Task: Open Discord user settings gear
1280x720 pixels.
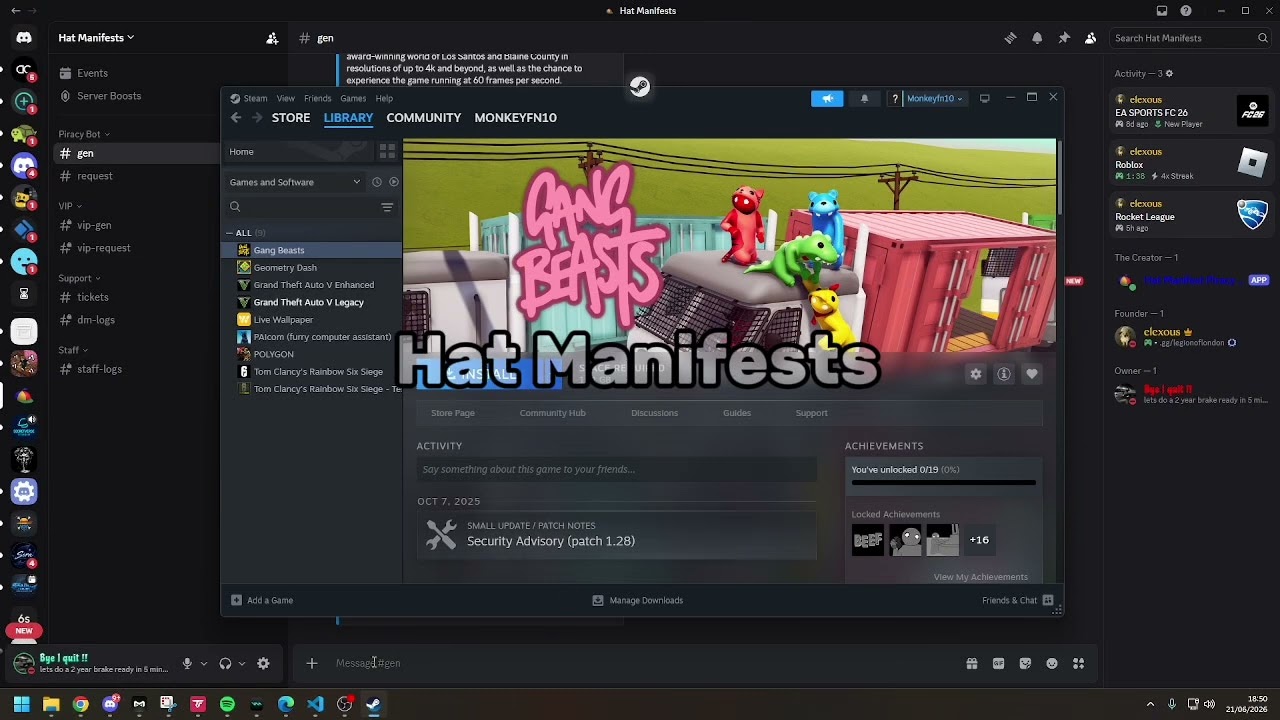Action: point(263,663)
